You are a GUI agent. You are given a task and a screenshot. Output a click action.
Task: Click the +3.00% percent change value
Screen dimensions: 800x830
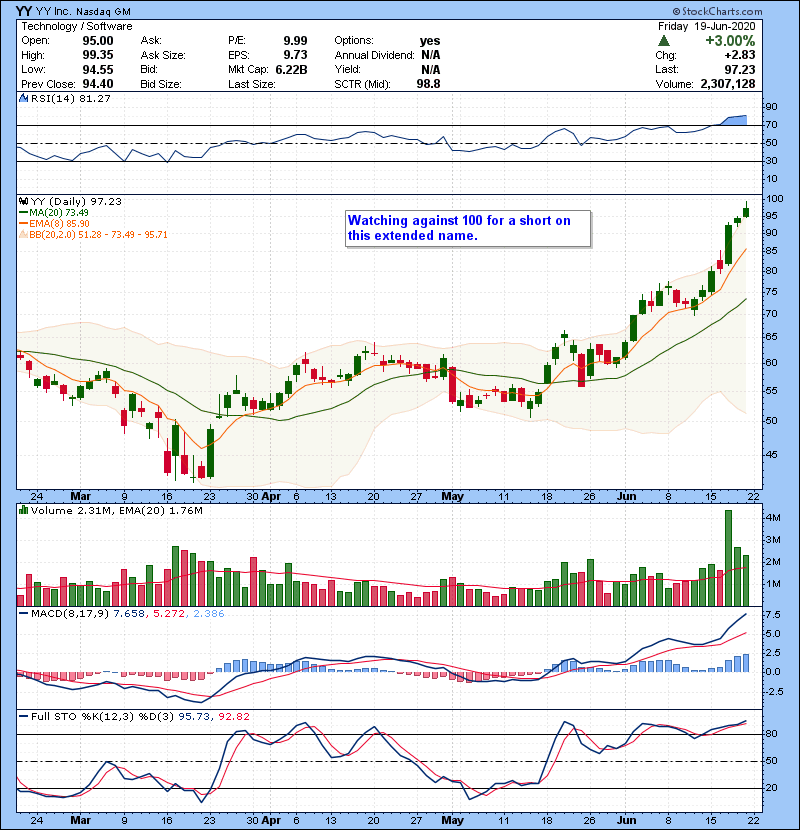(730, 41)
